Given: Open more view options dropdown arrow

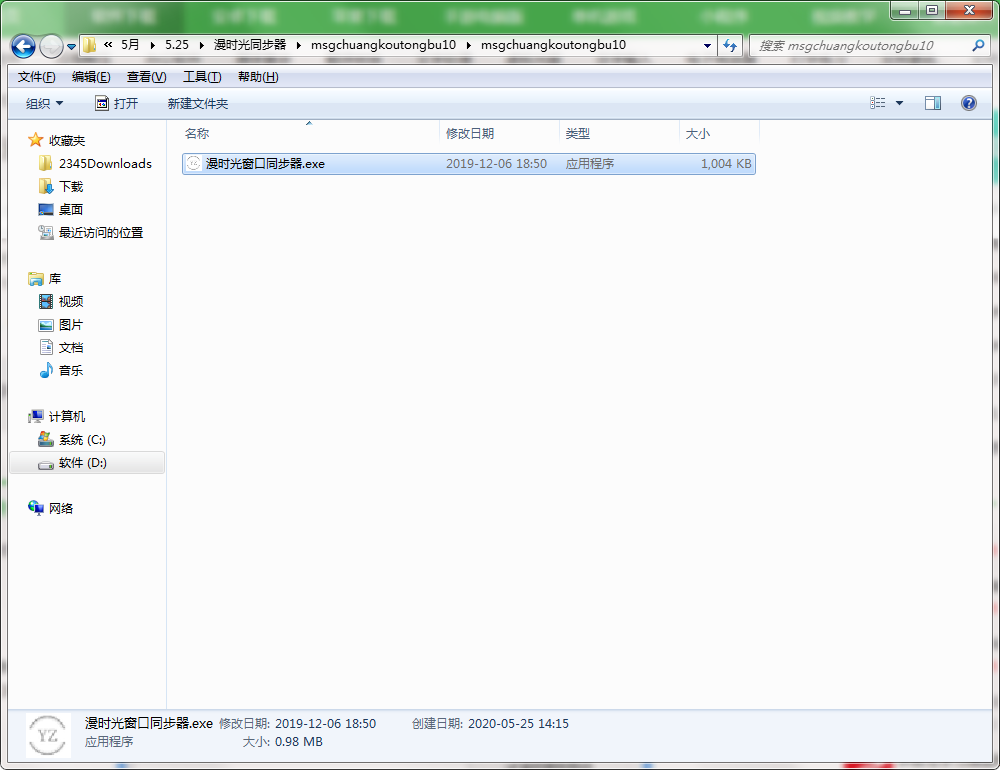Looking at the screenshot, I should point(899,103).
